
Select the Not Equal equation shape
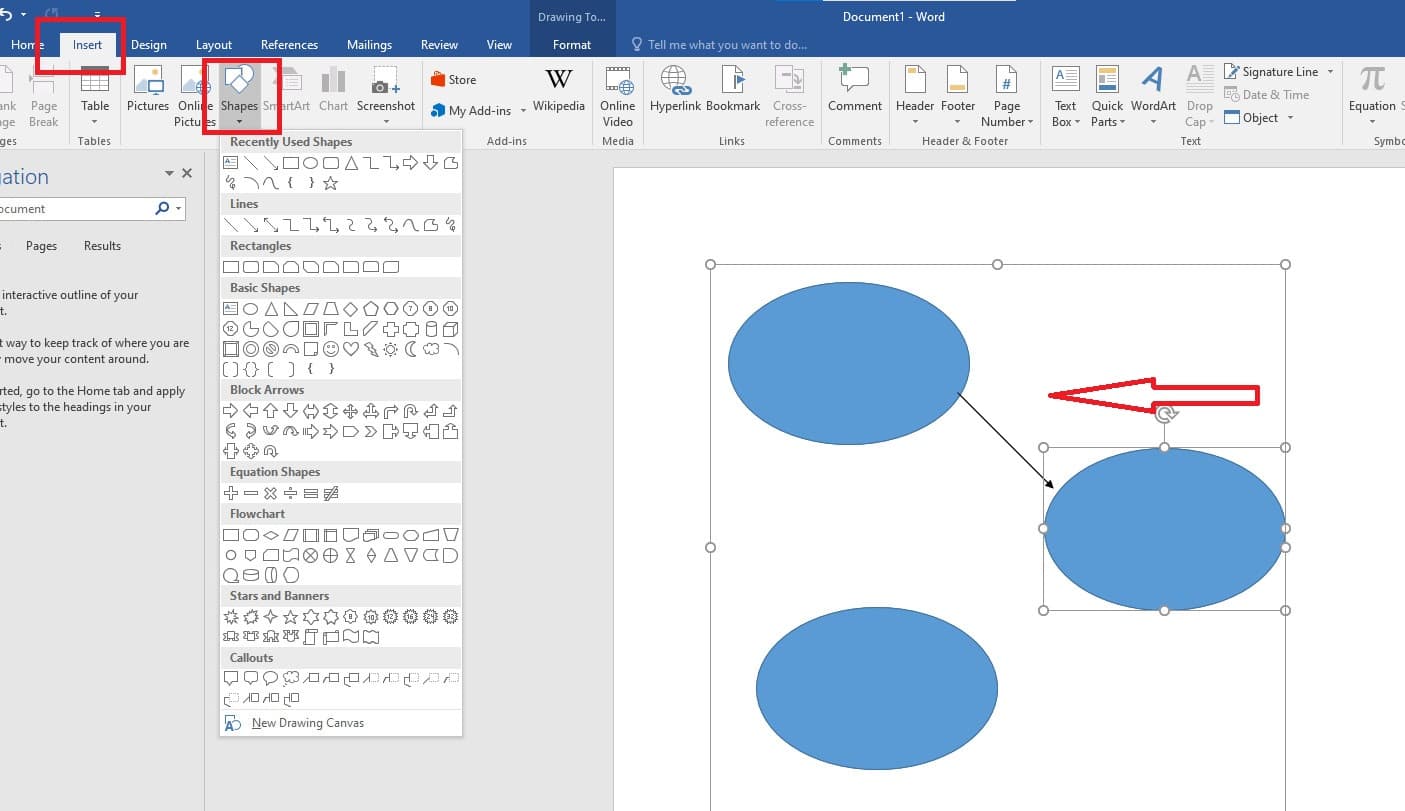tap(330, 493)
